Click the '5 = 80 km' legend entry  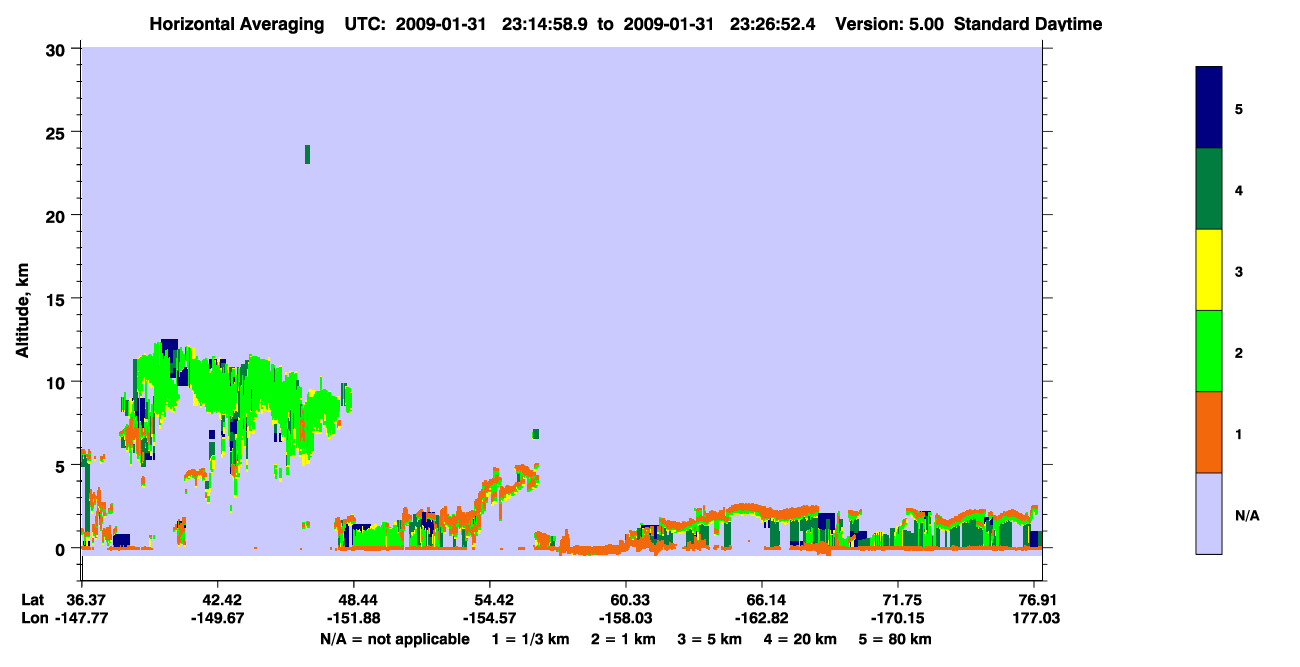click(x=896, y=638)
